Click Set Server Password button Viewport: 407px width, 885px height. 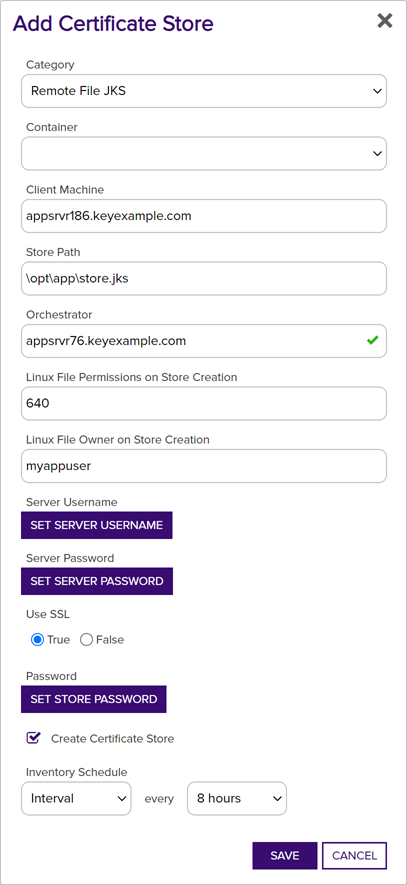point(97,581)
